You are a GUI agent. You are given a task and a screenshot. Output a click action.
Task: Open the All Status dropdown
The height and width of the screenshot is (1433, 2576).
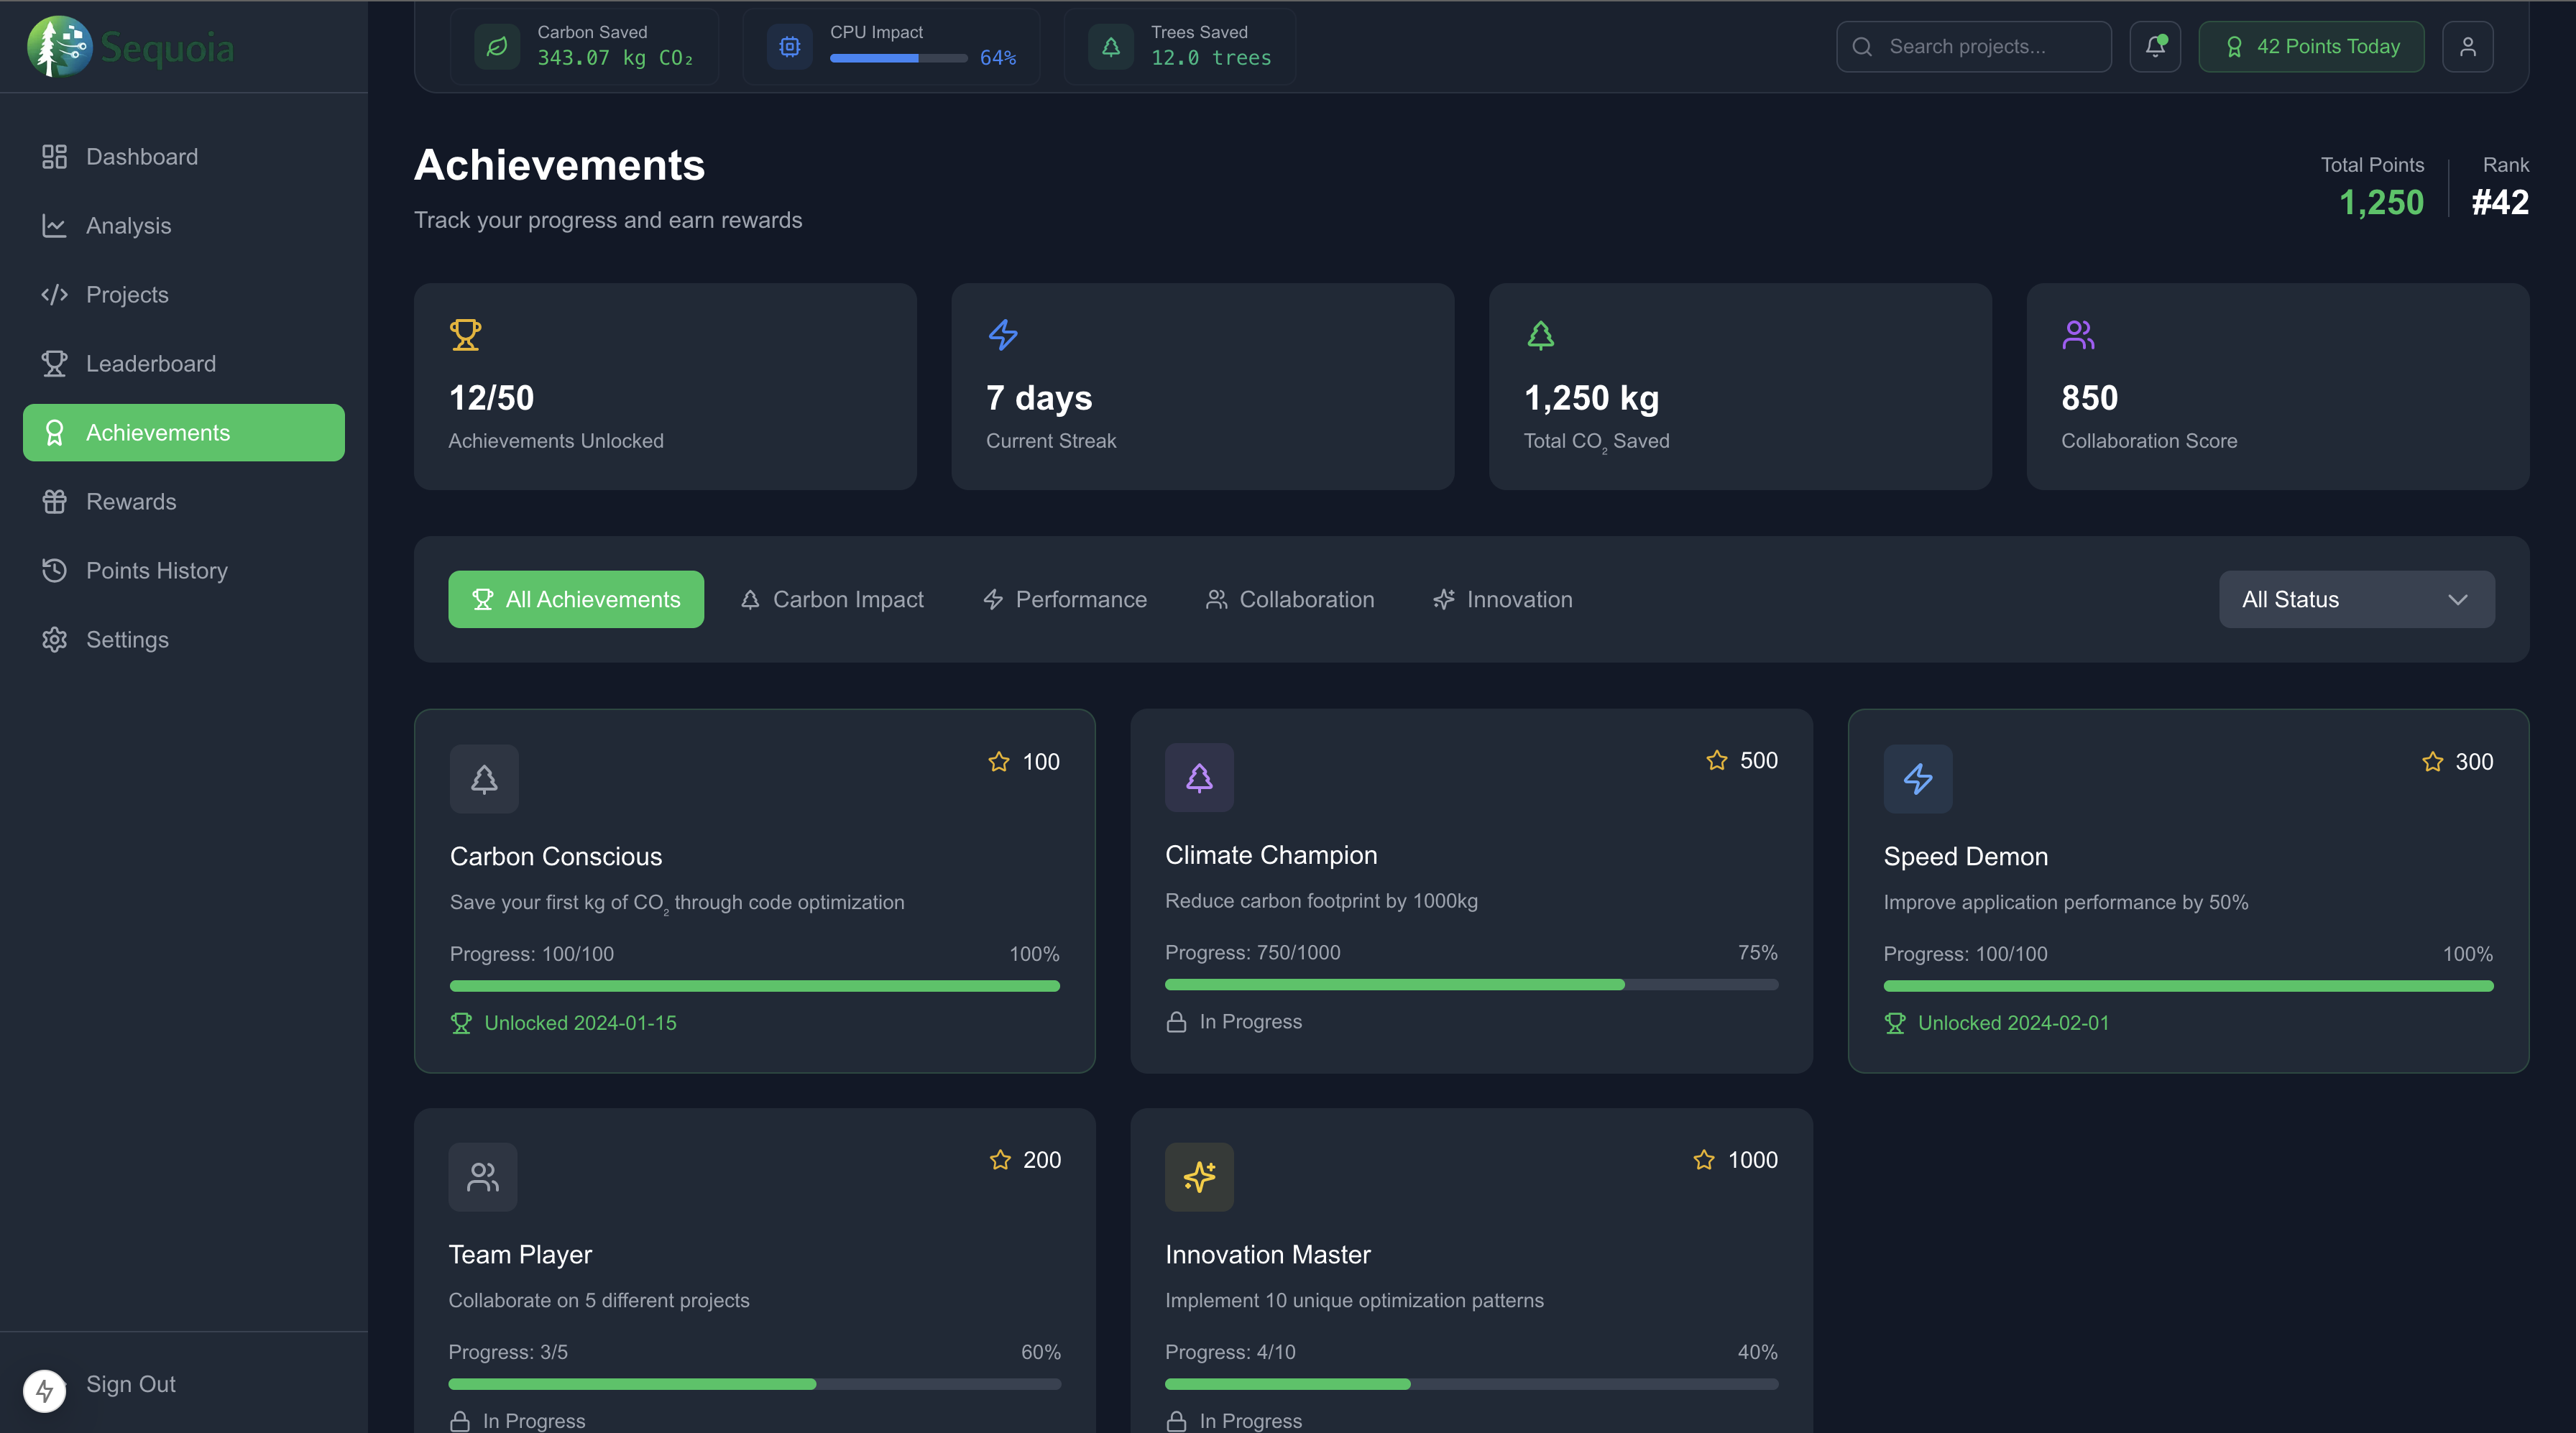[2356, 599]
